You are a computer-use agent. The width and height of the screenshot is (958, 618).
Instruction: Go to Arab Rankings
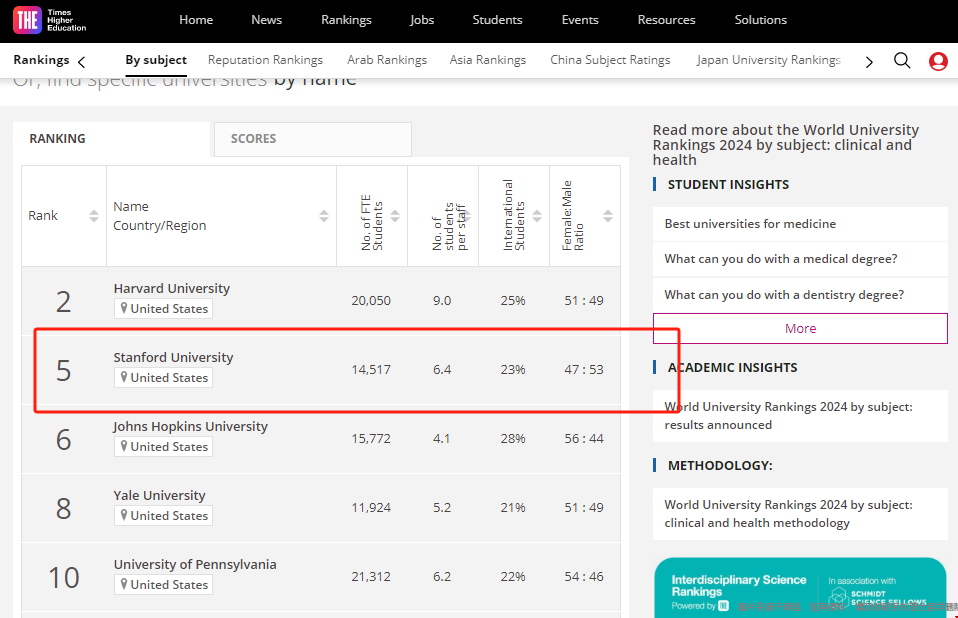pyautogui.click(x=387, y=60)
